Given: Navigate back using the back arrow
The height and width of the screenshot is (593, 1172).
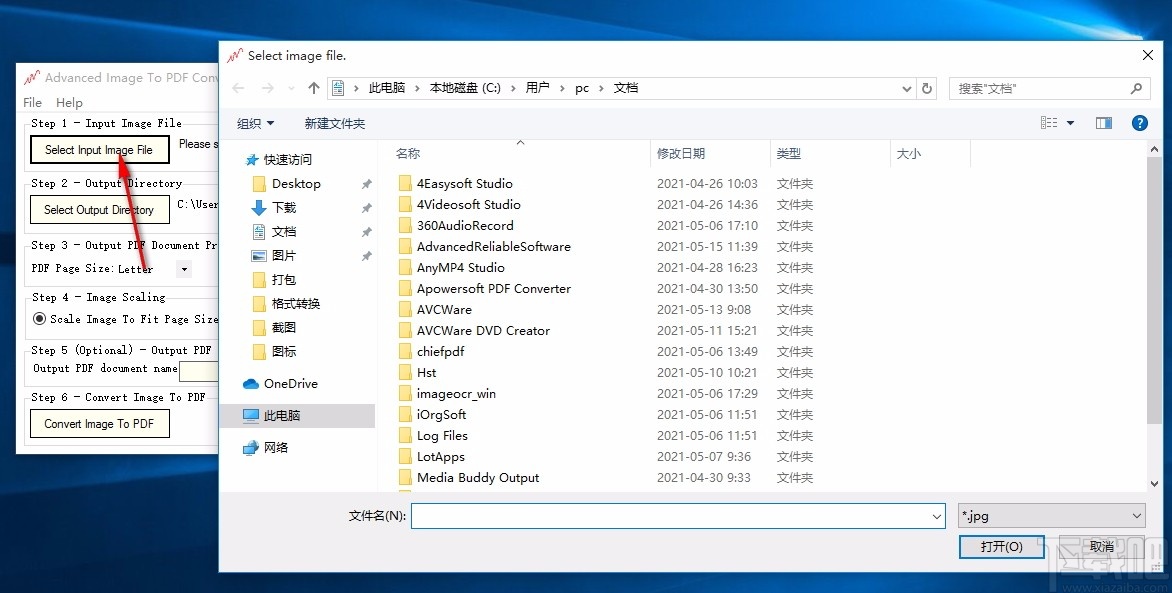Looking at the screenshot, I should (x=237, y=88).
